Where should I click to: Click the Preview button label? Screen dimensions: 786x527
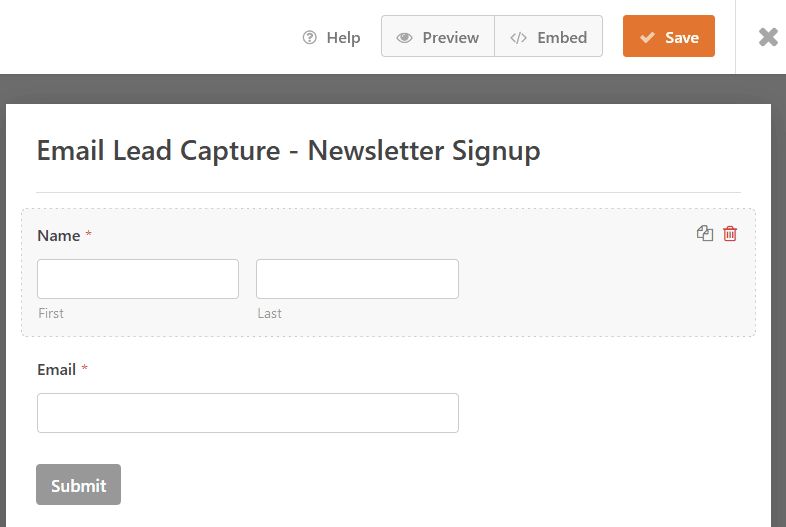450,38
